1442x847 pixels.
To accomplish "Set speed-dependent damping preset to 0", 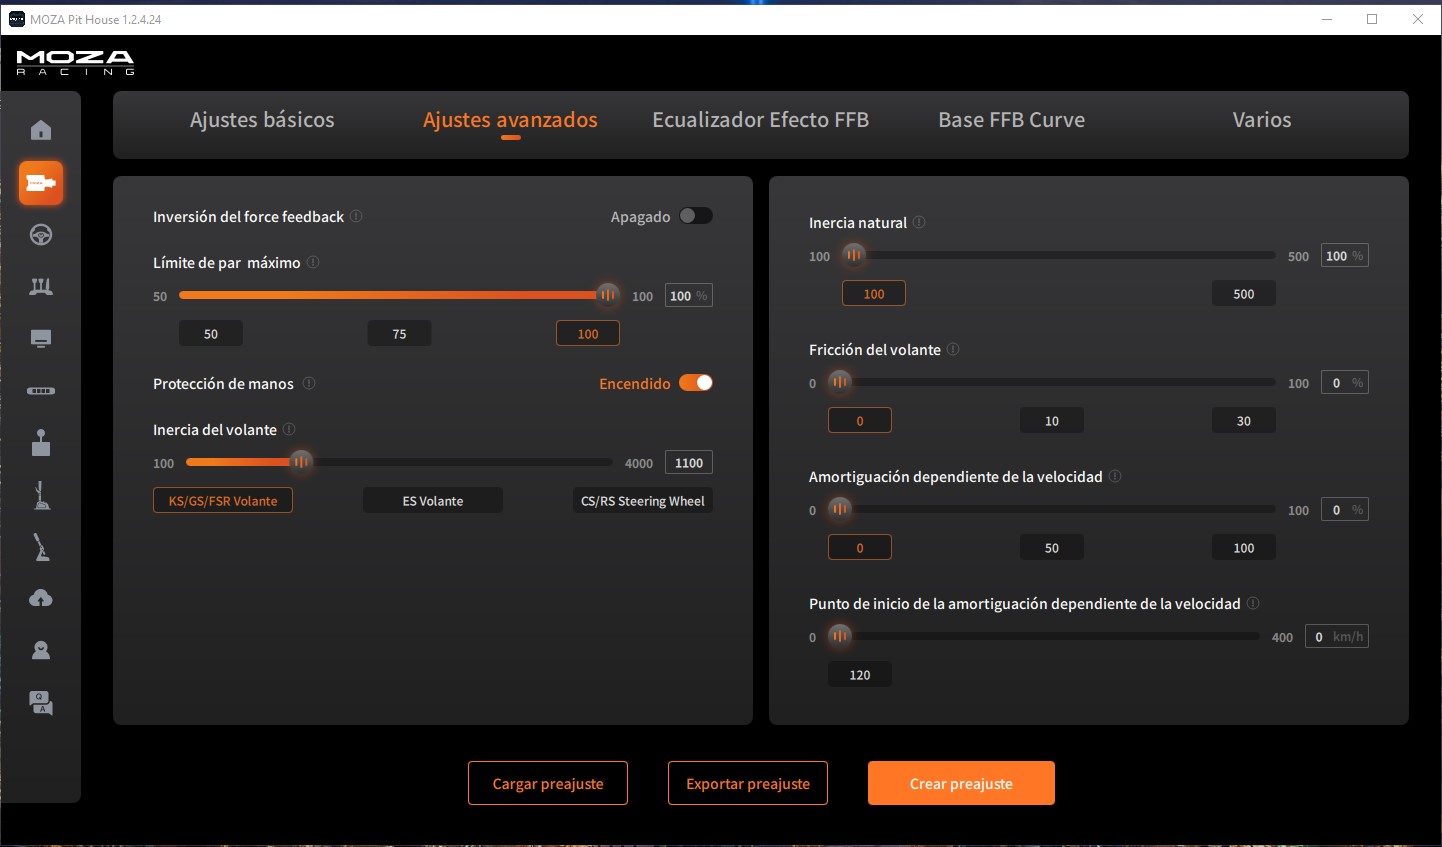I will pyautogui.click(x=860, y=548).
